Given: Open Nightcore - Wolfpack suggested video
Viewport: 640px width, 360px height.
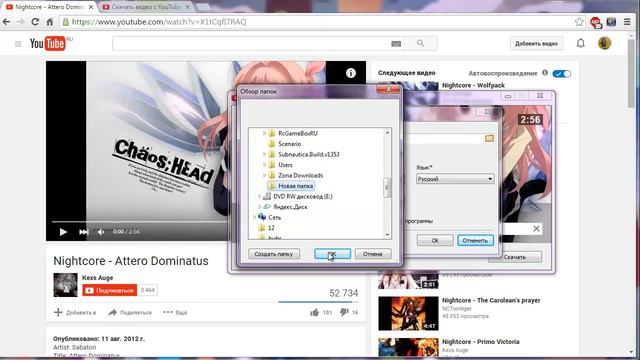Looking at the screenshot, I should pyautogui.click(x=473, y=85).
